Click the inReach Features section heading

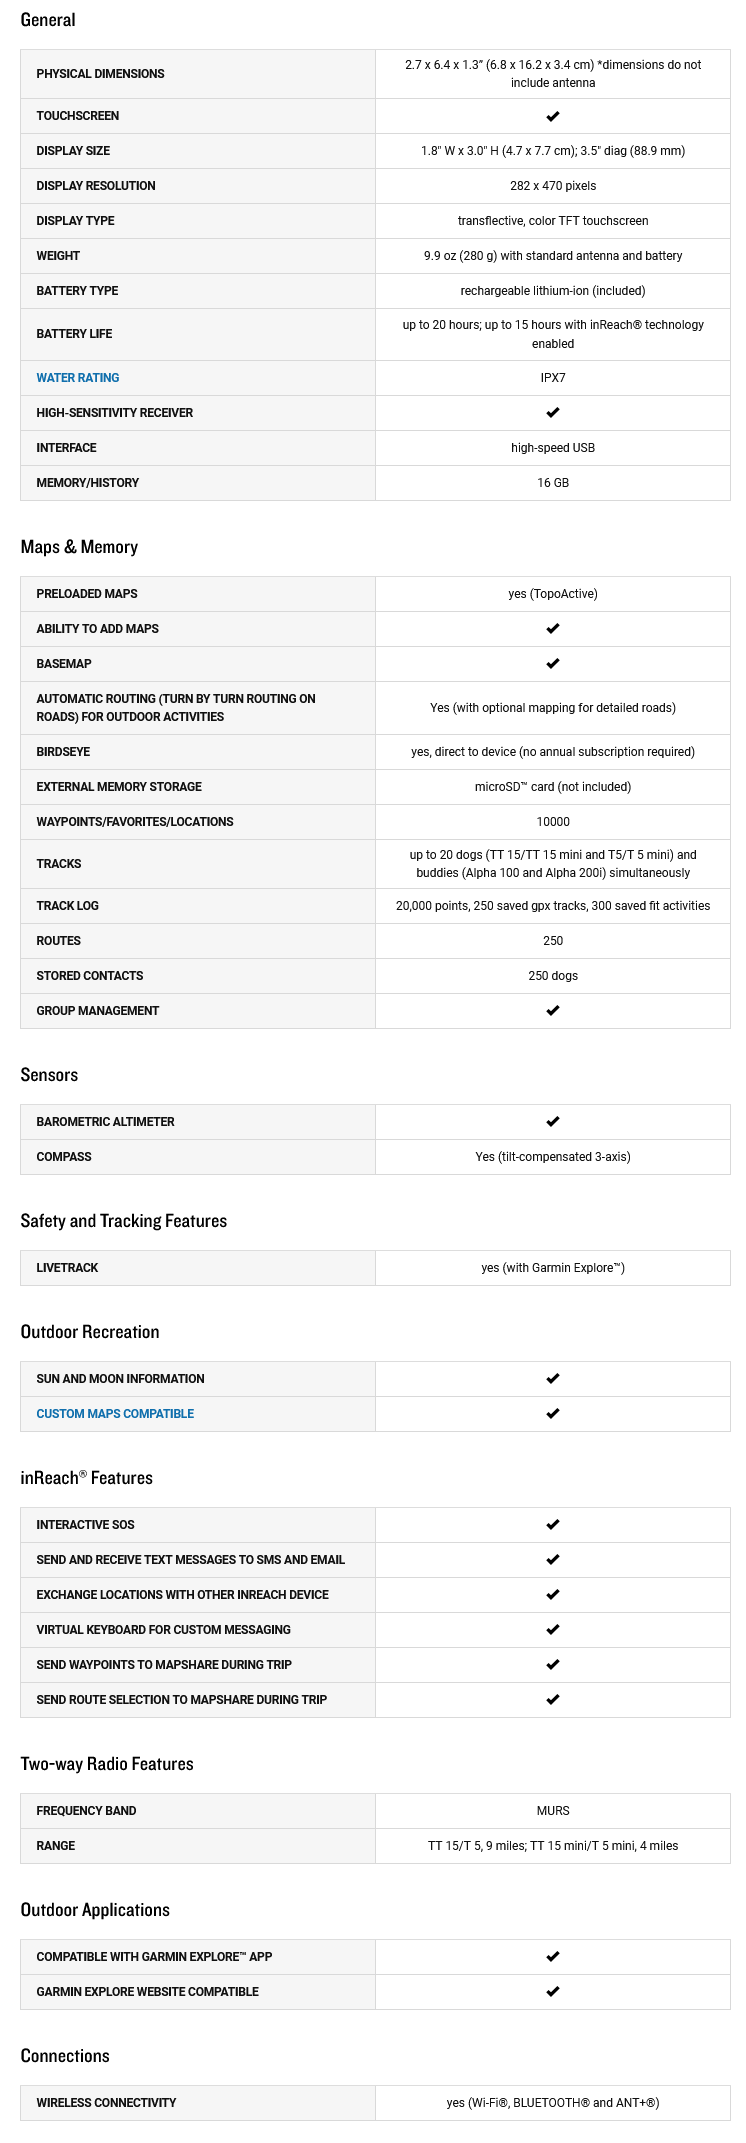(x=86, y=1478)
